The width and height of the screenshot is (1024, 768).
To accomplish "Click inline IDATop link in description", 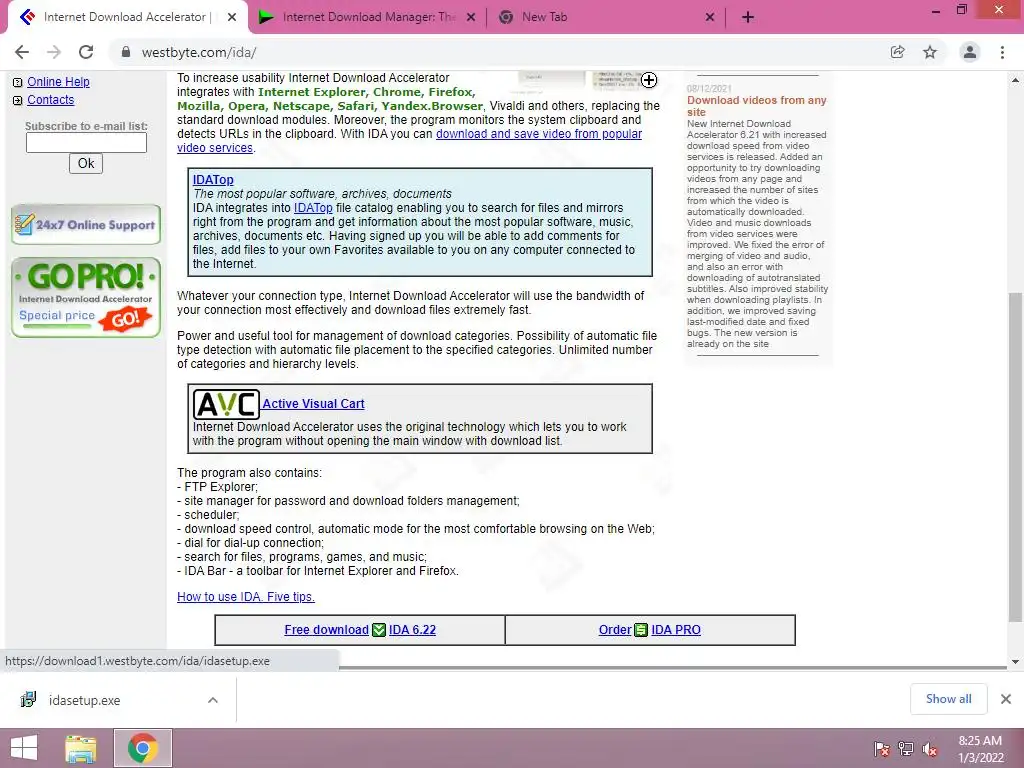I will 313,208.
